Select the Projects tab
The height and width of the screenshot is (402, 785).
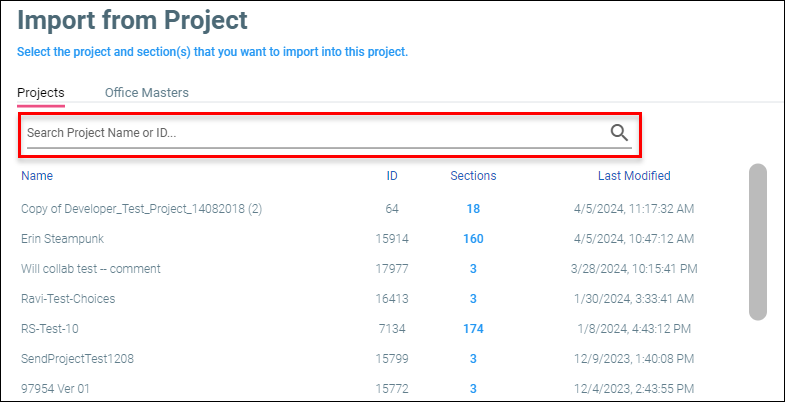click(x=41, y=93)
